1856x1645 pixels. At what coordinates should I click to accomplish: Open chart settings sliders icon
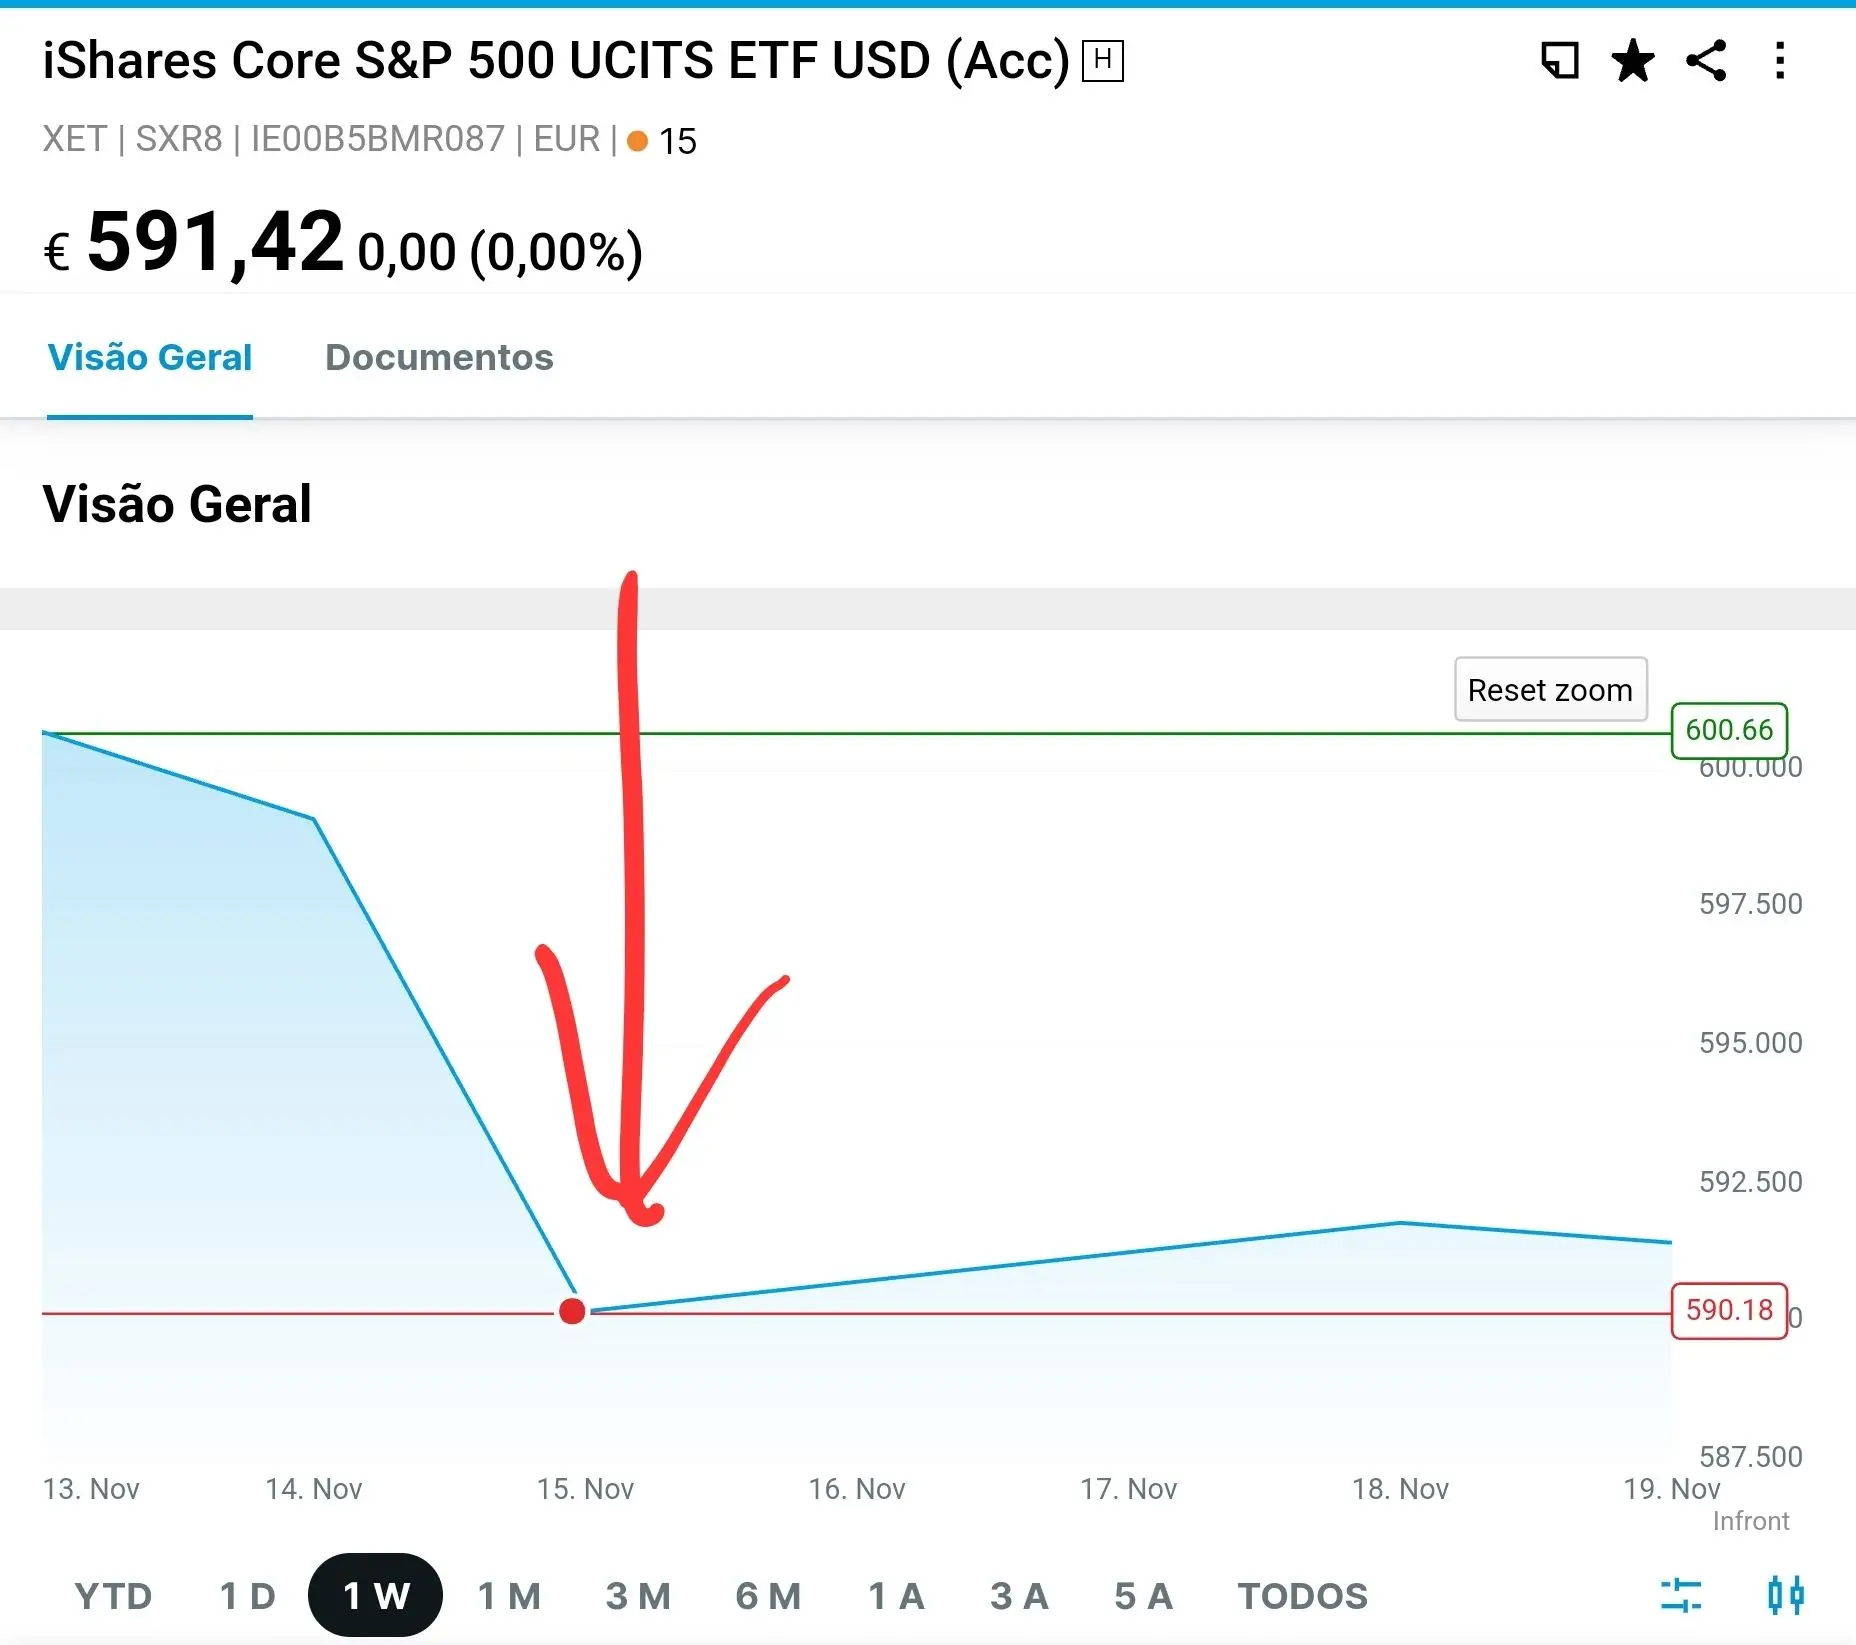pos(1681,1595)
